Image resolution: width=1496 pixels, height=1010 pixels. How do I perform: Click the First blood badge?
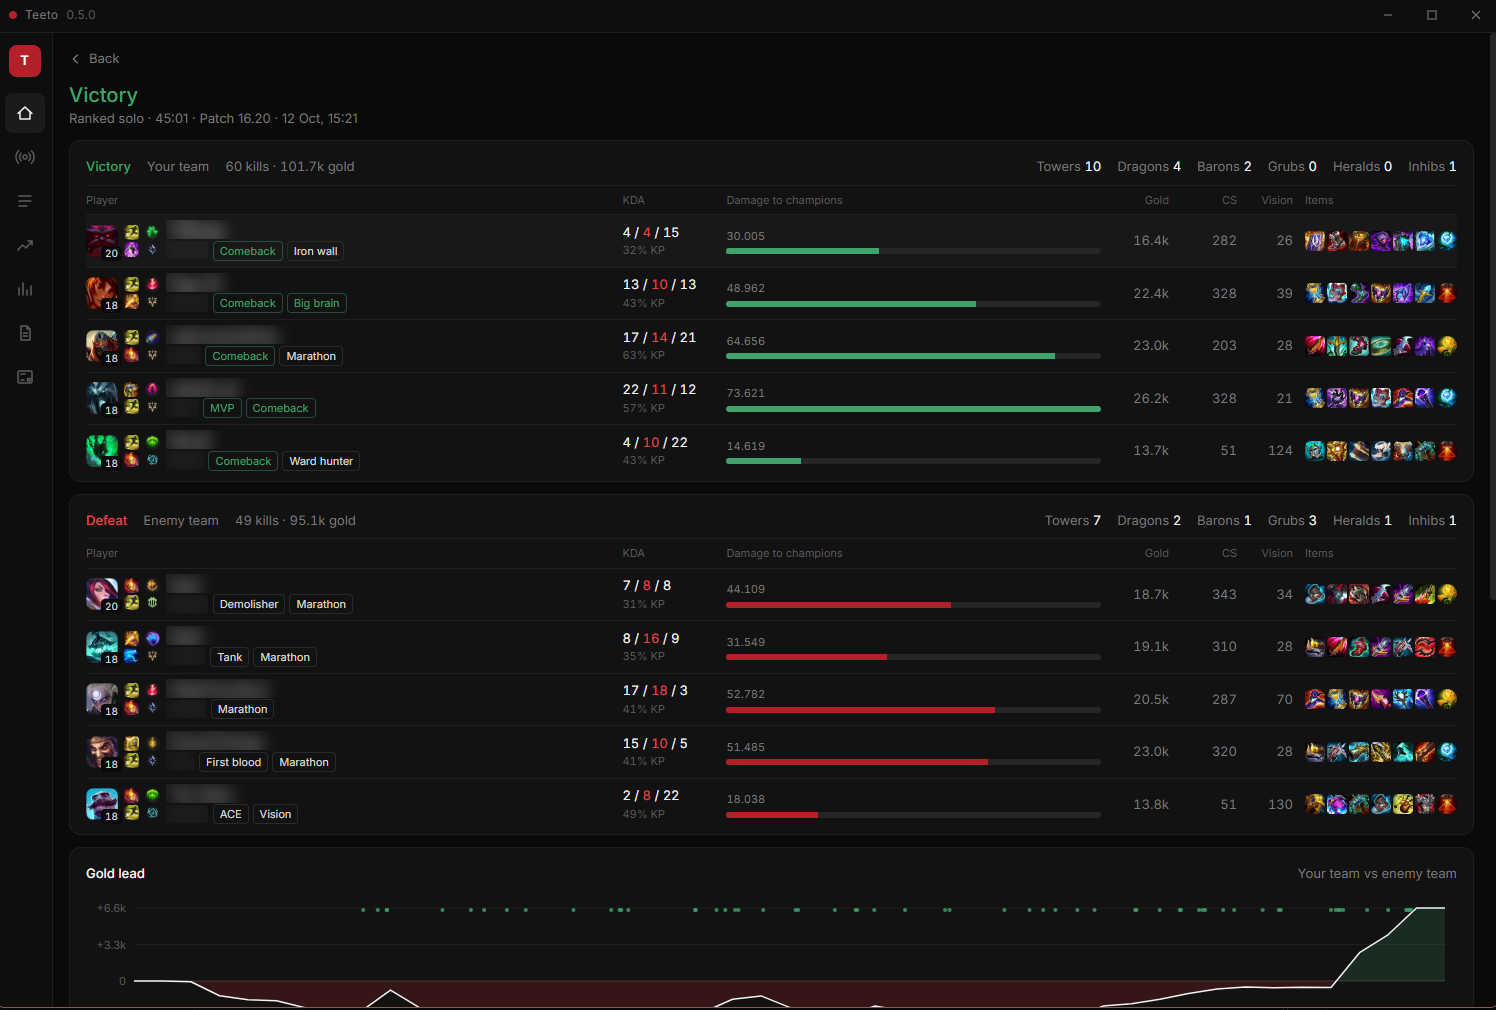pyautogui.click(x=233, y=762)
